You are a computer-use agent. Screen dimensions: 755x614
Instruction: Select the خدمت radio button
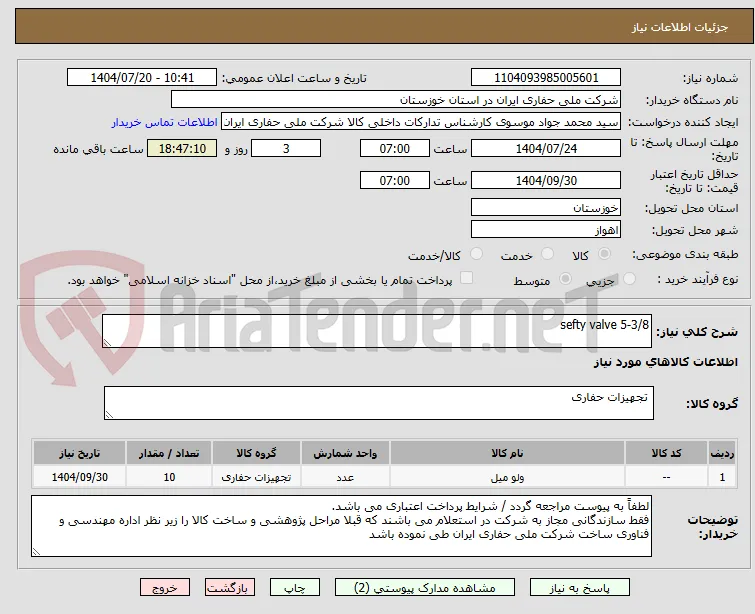[547, 254]
